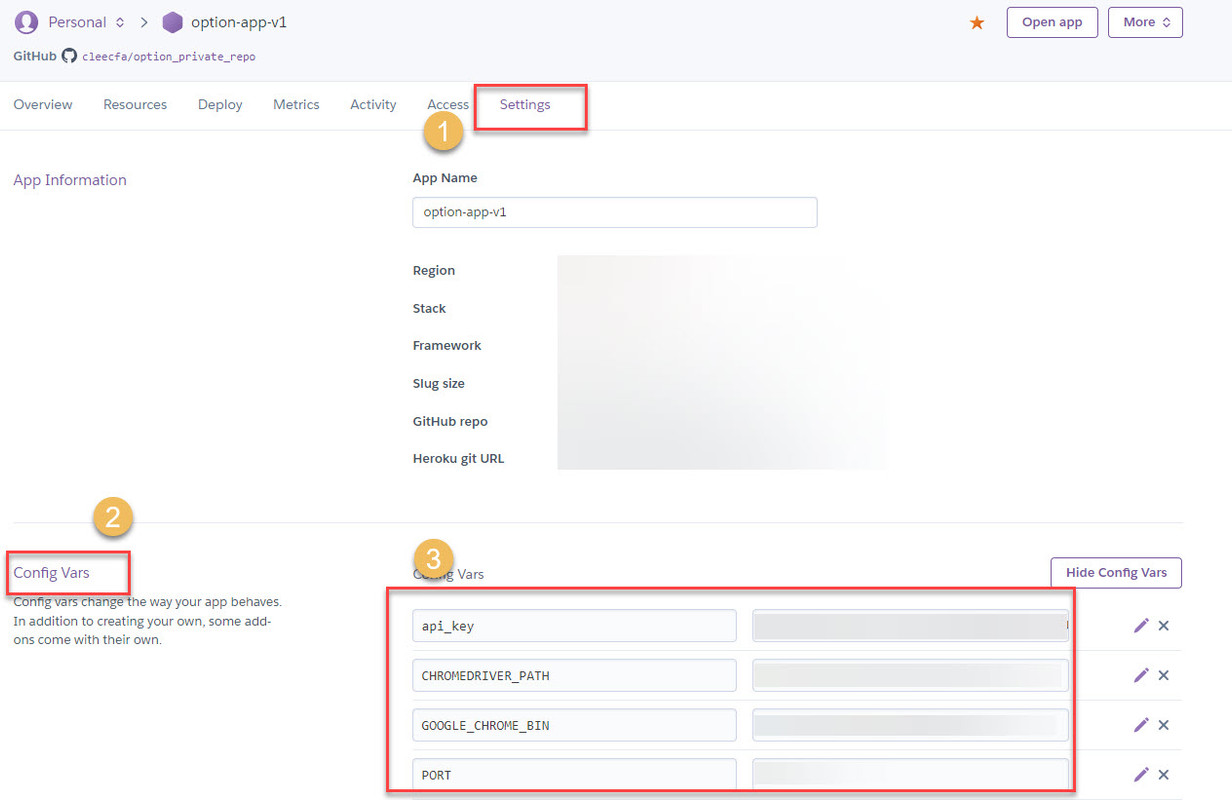The width and height of the screenshot is (1232, 800).
Task: Remove the PORT config var
Action: [1164, 774]
